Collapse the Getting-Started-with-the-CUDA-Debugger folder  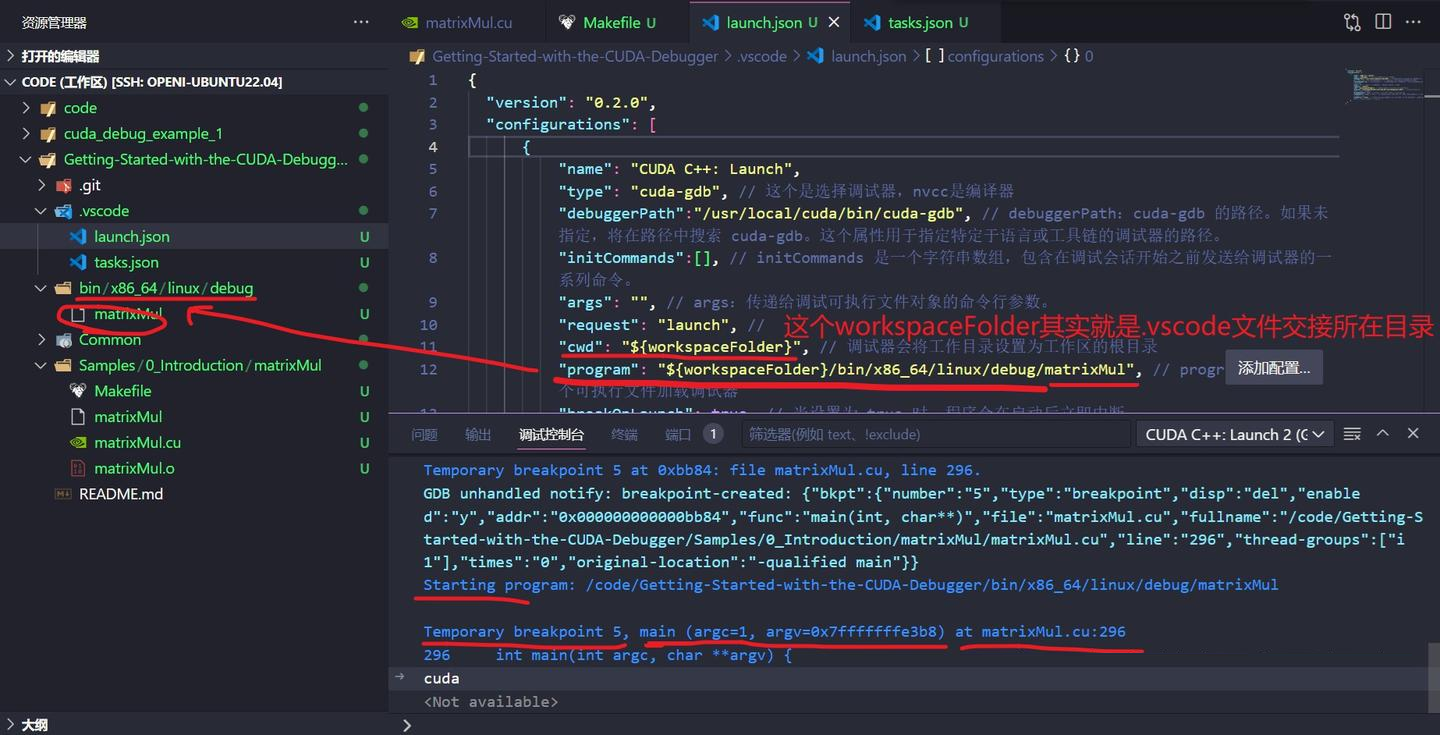click(x=26, y=160)
